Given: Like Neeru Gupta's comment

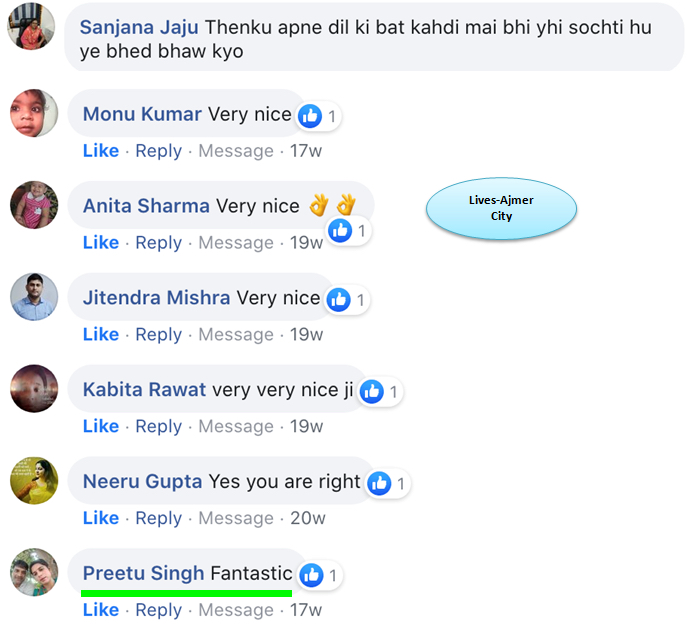Looking at the screenshot, I should click(x=101, y=518).
